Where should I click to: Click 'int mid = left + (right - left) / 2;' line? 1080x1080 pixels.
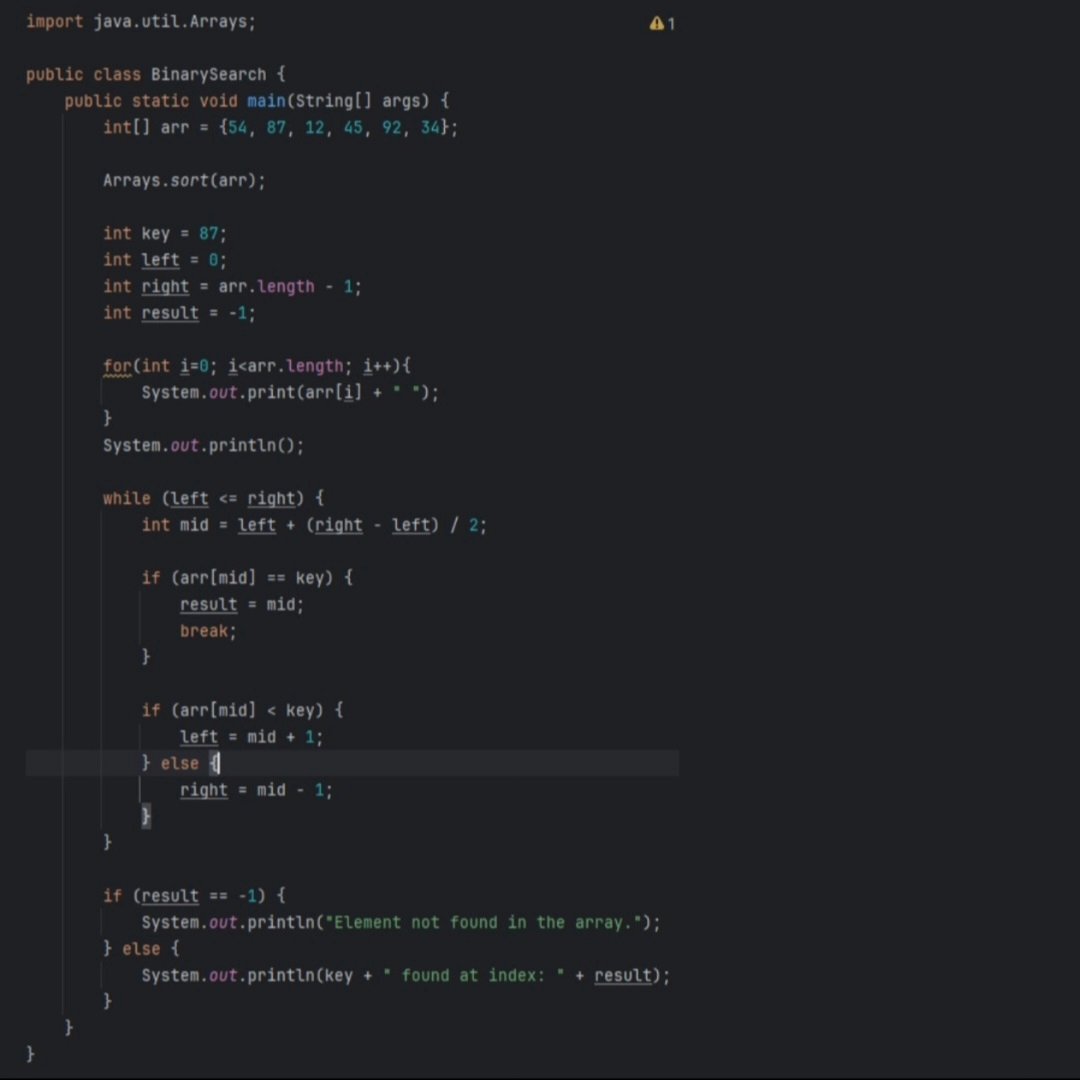click(314, 525)
